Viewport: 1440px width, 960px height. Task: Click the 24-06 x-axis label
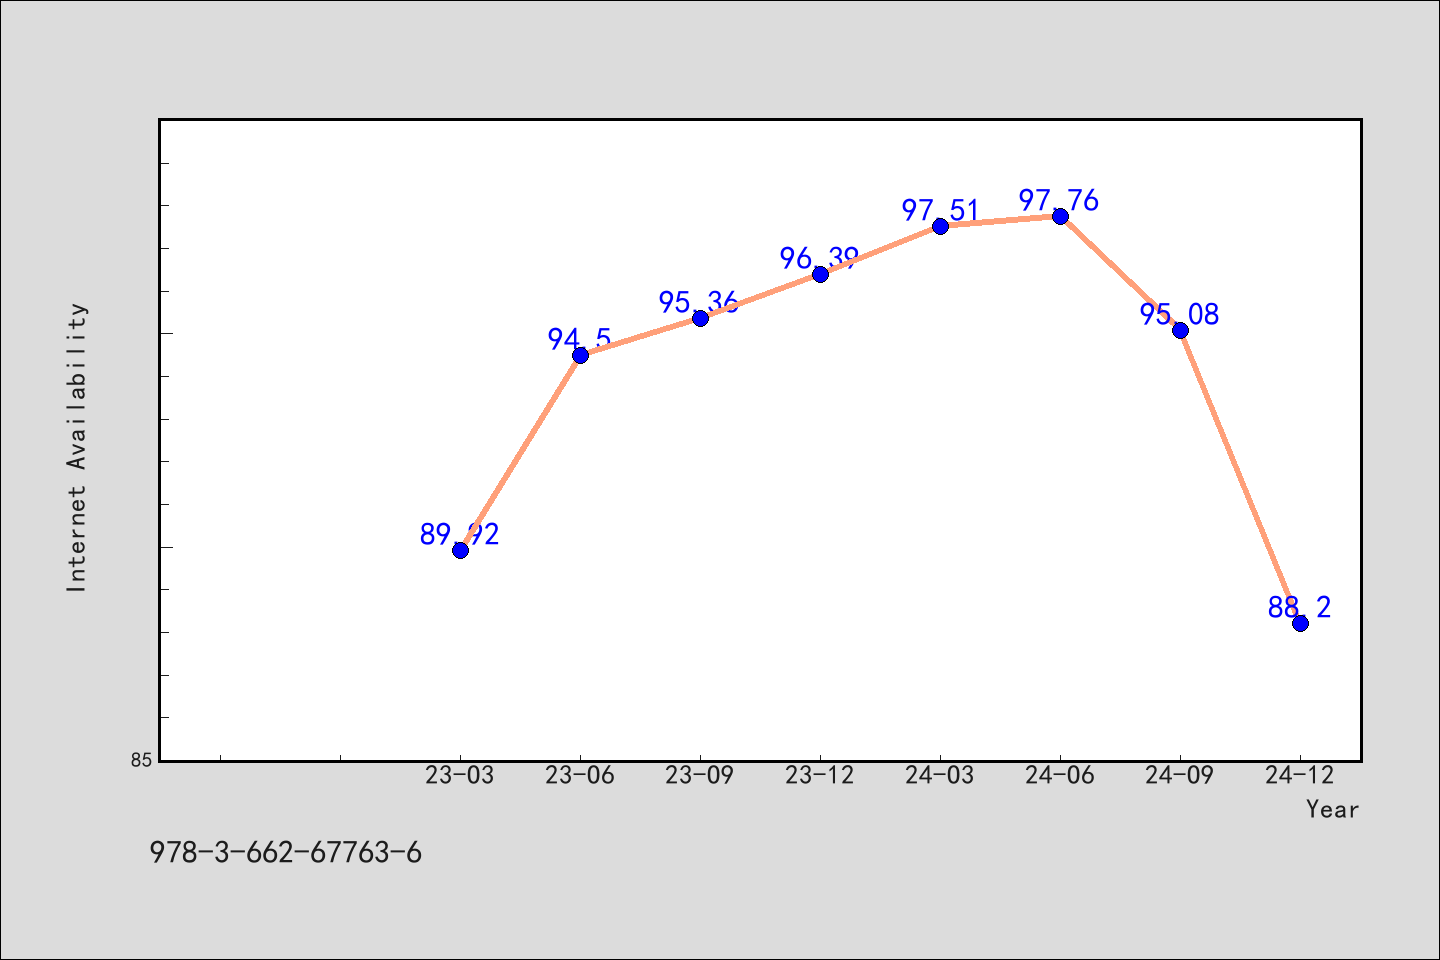pos(1060,776)
